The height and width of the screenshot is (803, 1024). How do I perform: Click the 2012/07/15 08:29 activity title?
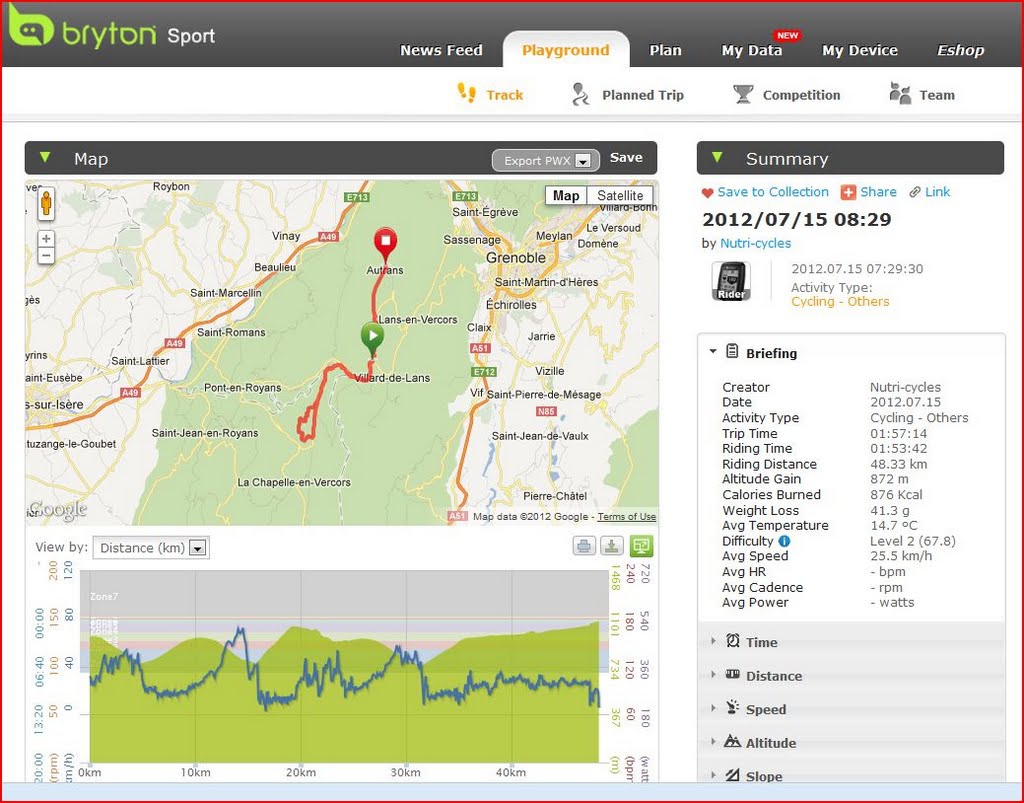click(797, 219)
